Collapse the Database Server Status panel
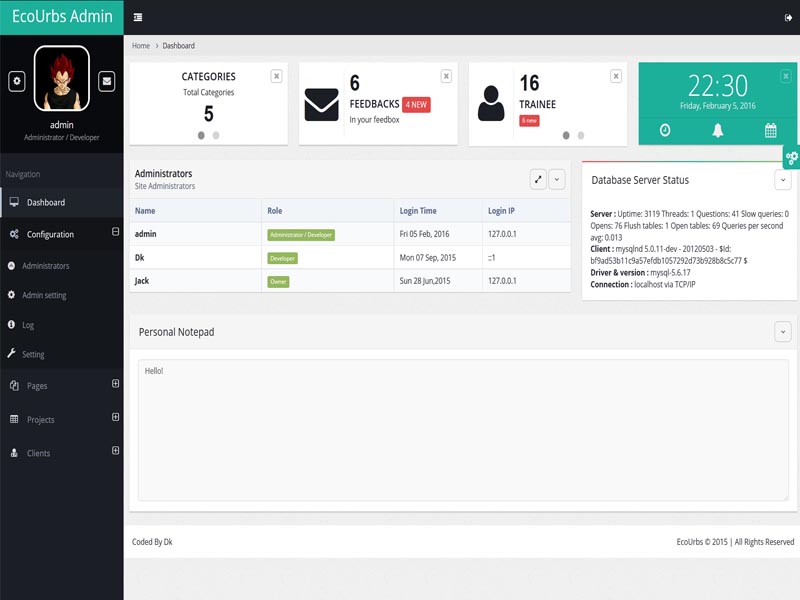 point(783,180)
